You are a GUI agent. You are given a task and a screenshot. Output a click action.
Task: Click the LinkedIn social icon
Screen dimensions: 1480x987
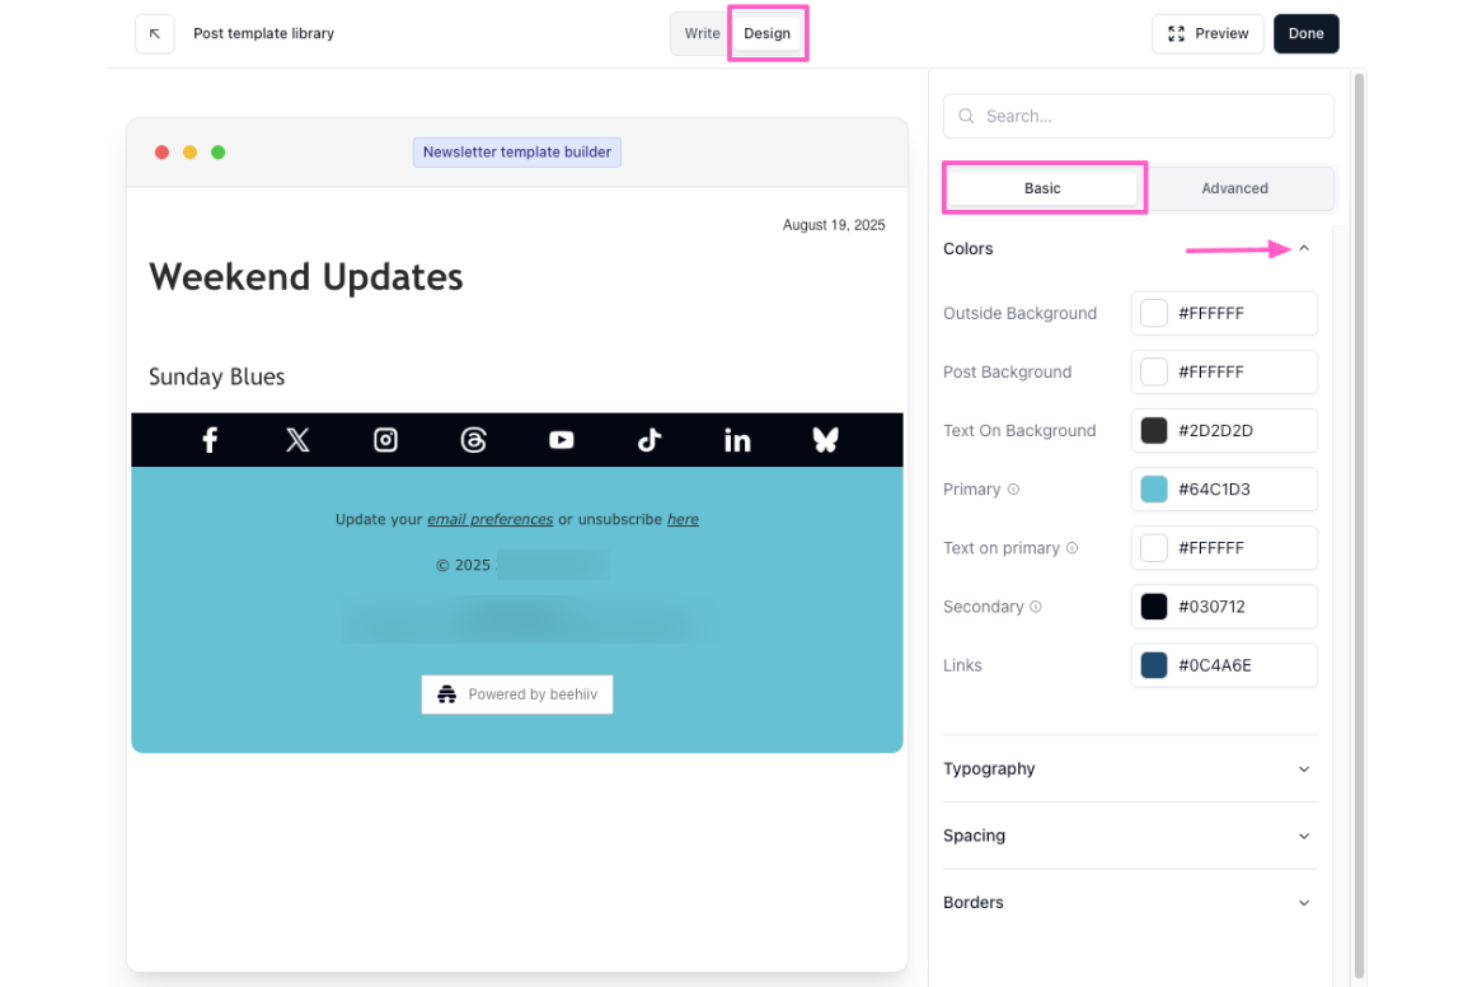pos(737,440)
